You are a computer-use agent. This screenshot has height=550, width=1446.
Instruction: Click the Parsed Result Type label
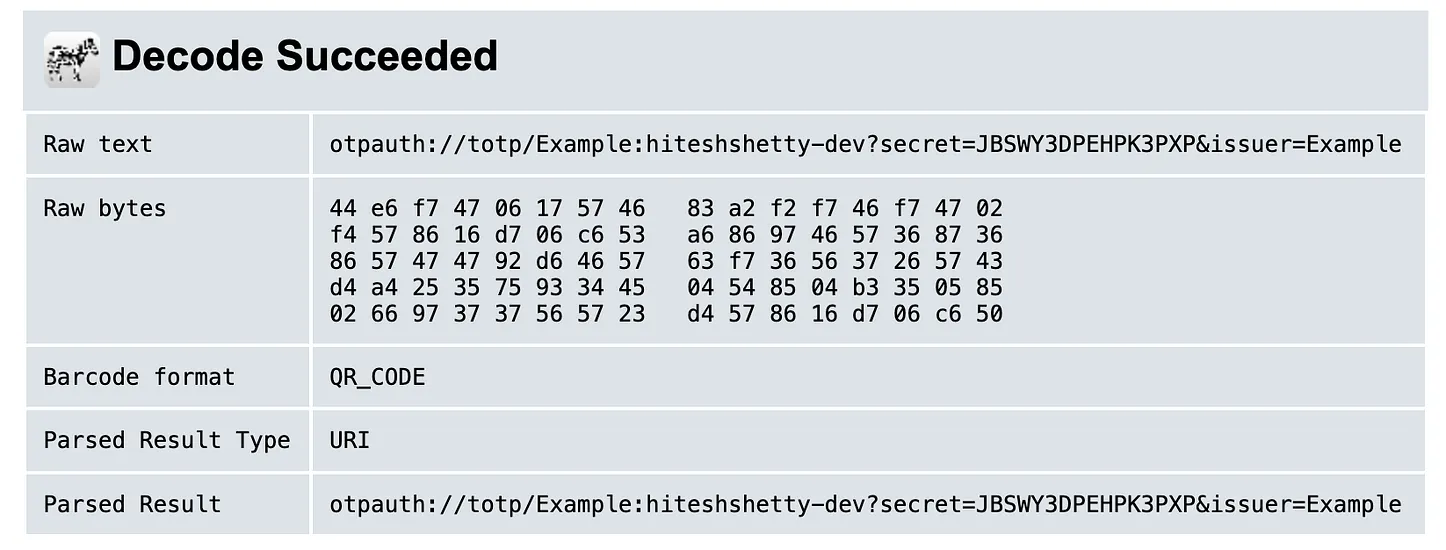(x=166, y=440)
